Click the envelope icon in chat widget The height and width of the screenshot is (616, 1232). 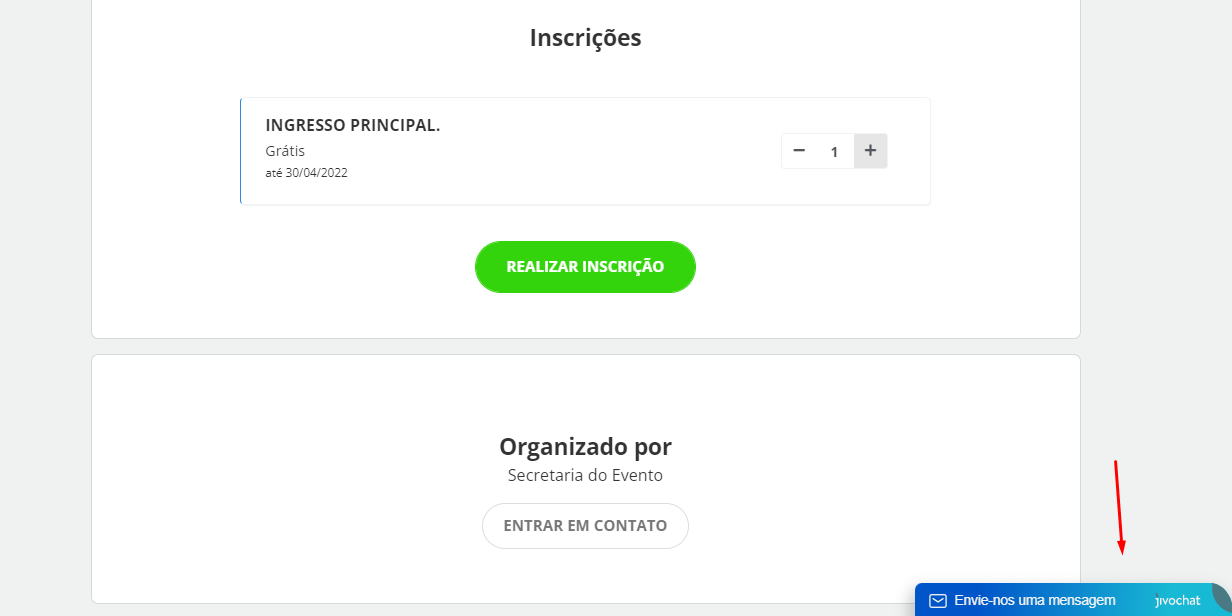(x=937, y=601)
